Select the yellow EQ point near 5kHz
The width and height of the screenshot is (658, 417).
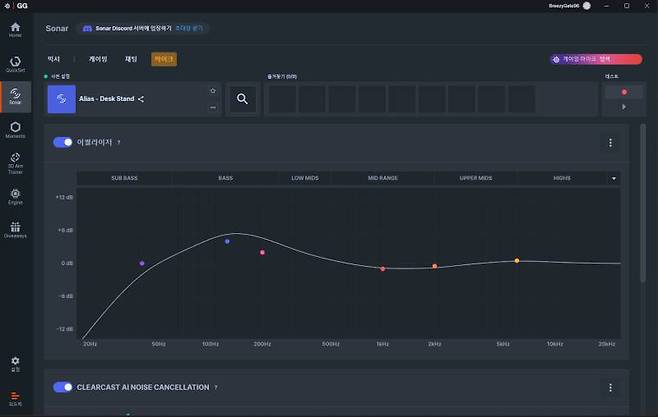pos(517,261)
